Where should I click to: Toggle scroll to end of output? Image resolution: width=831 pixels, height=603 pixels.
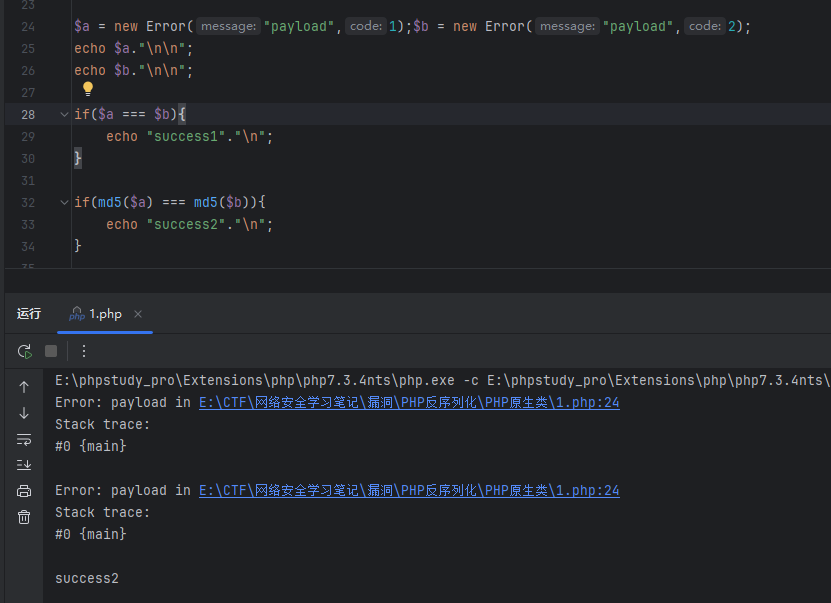tap(24, 465)
